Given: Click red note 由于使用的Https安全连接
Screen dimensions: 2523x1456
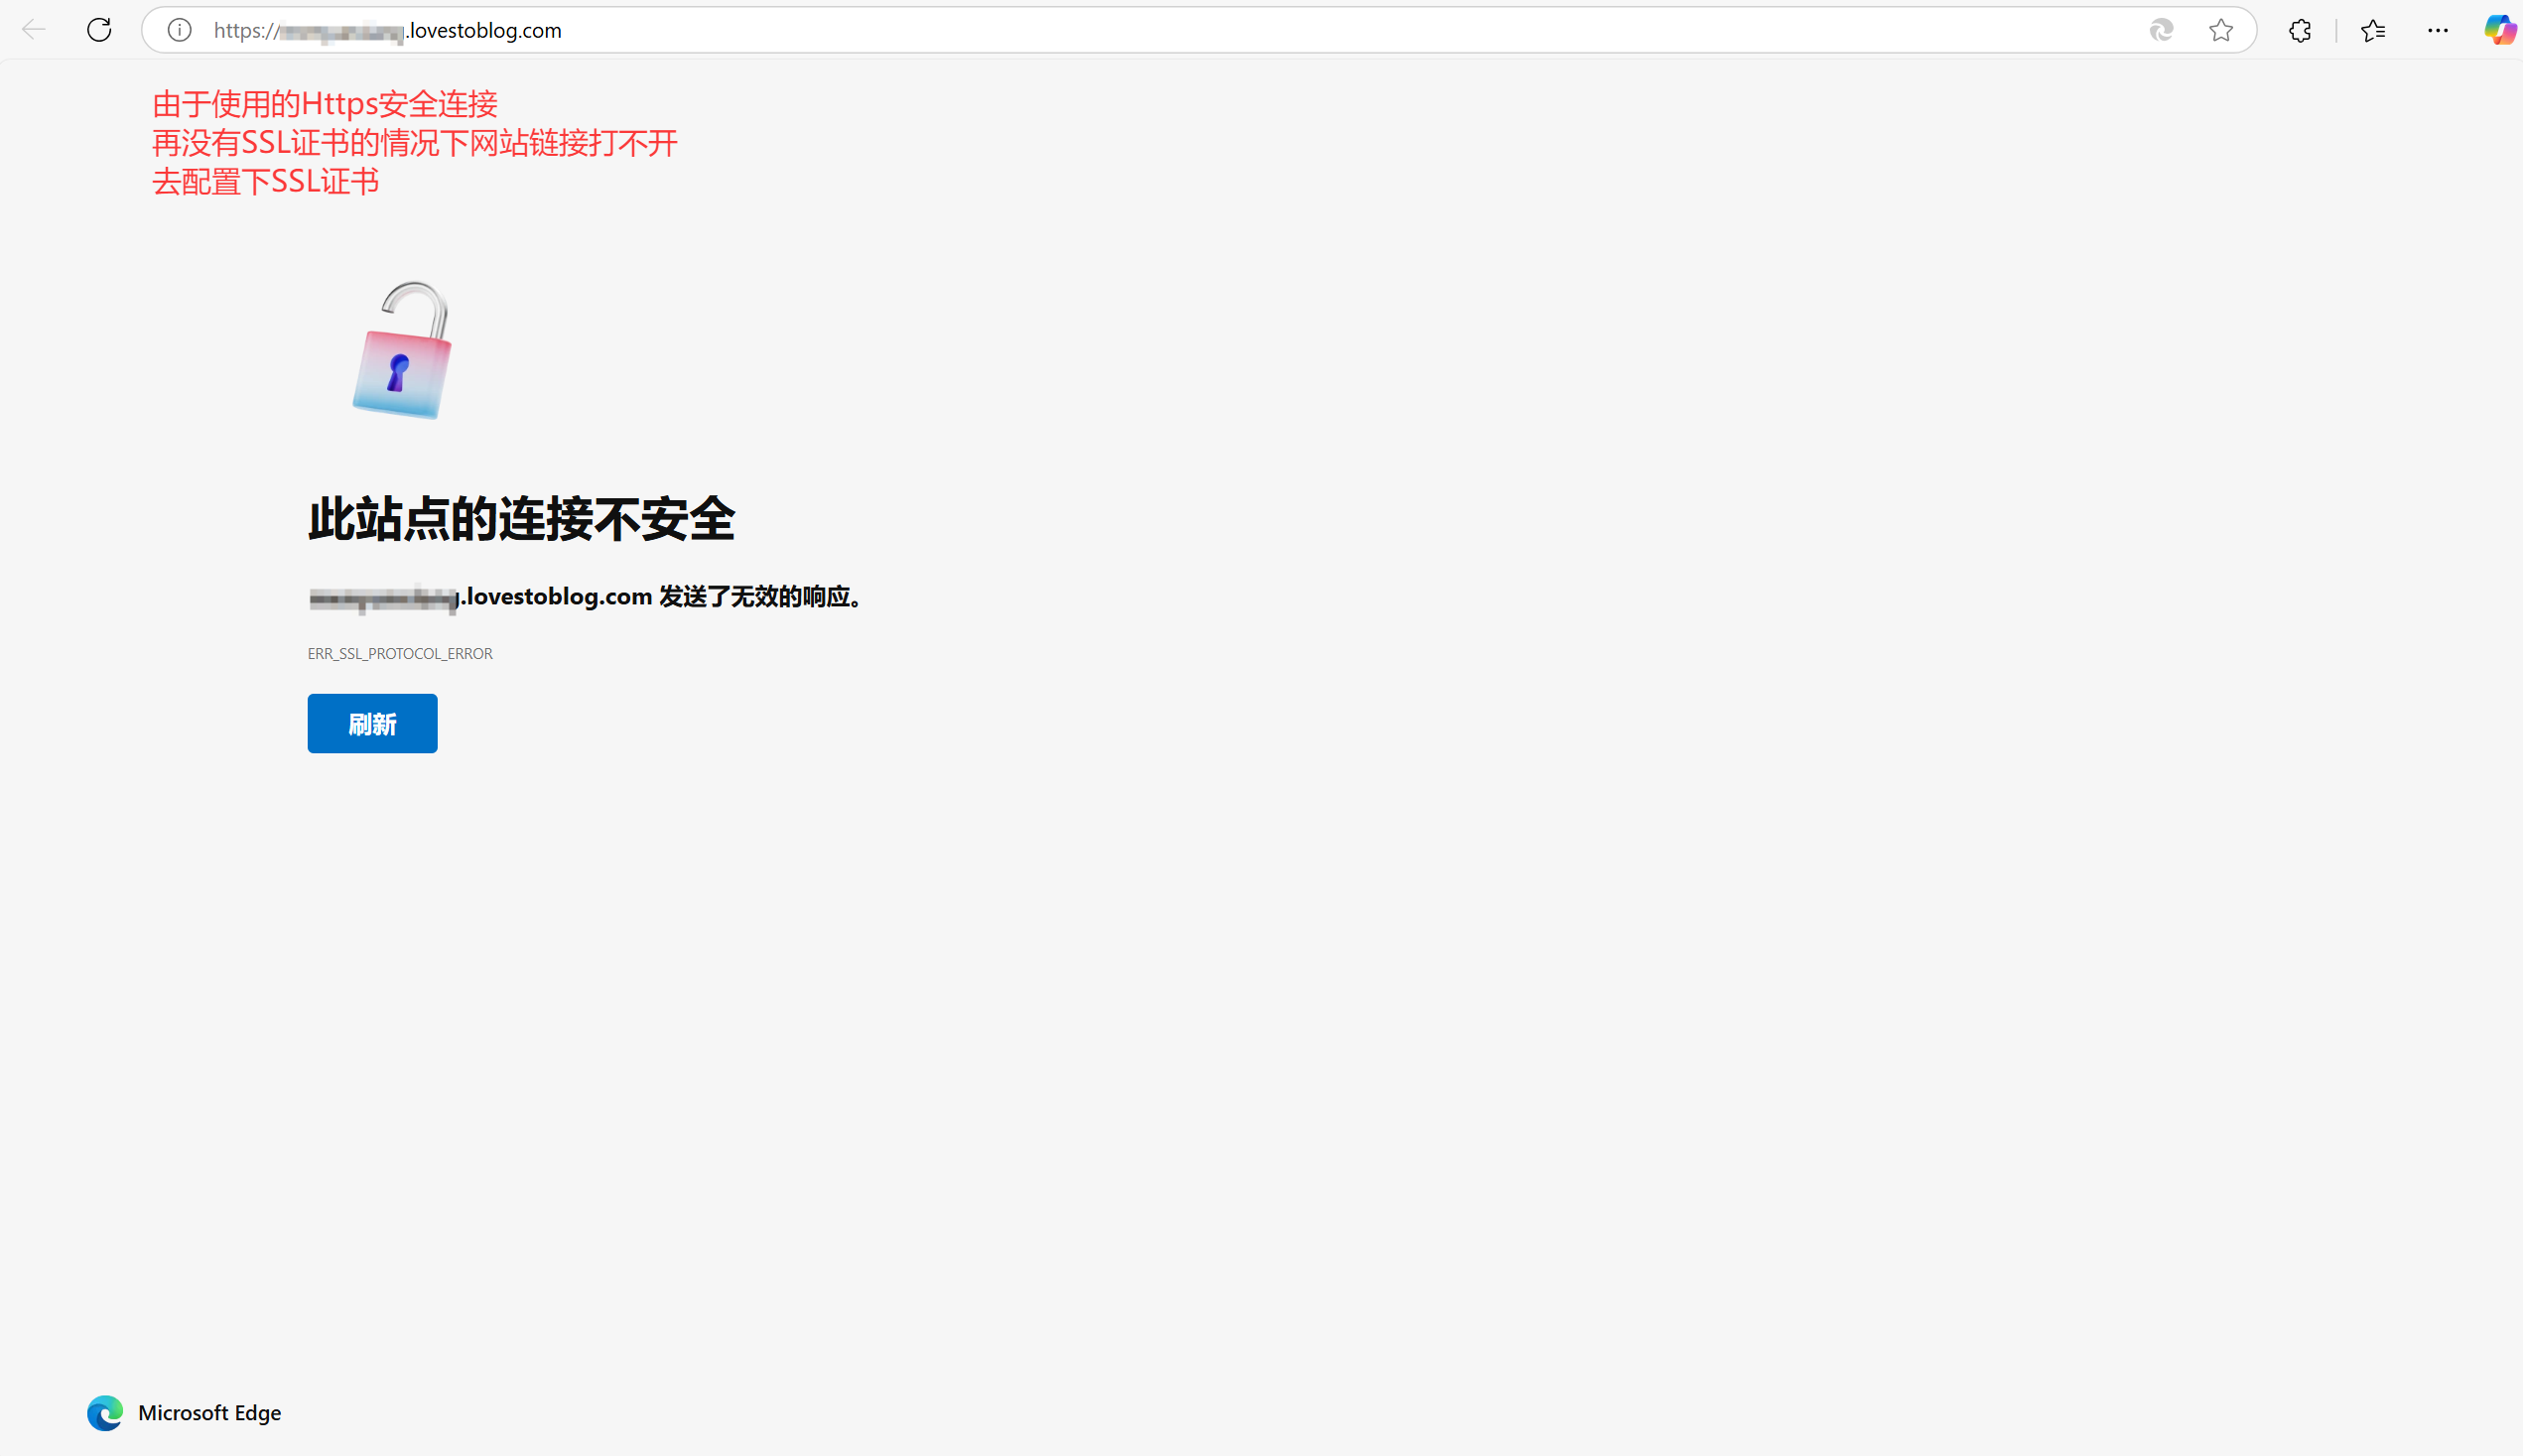Looking at the screenshot, I should click(325, 104).
